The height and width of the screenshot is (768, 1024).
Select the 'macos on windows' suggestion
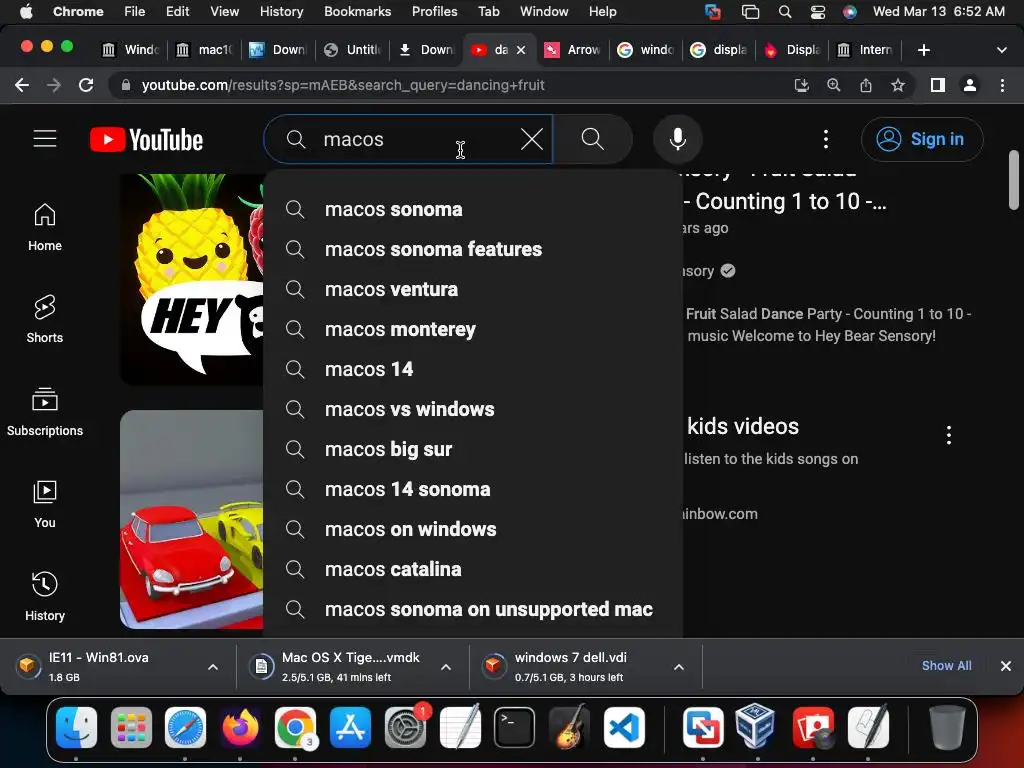pyautogui.click(x=473, y=529)
